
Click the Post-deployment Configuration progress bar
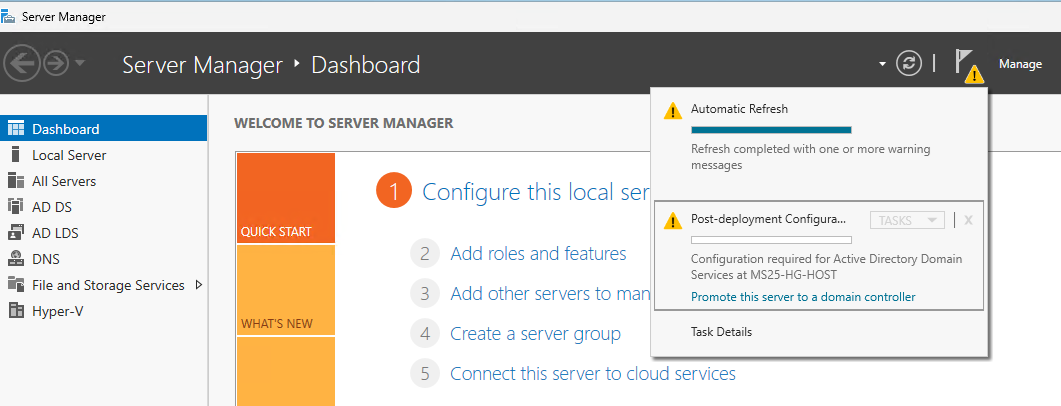coord(771,240)
